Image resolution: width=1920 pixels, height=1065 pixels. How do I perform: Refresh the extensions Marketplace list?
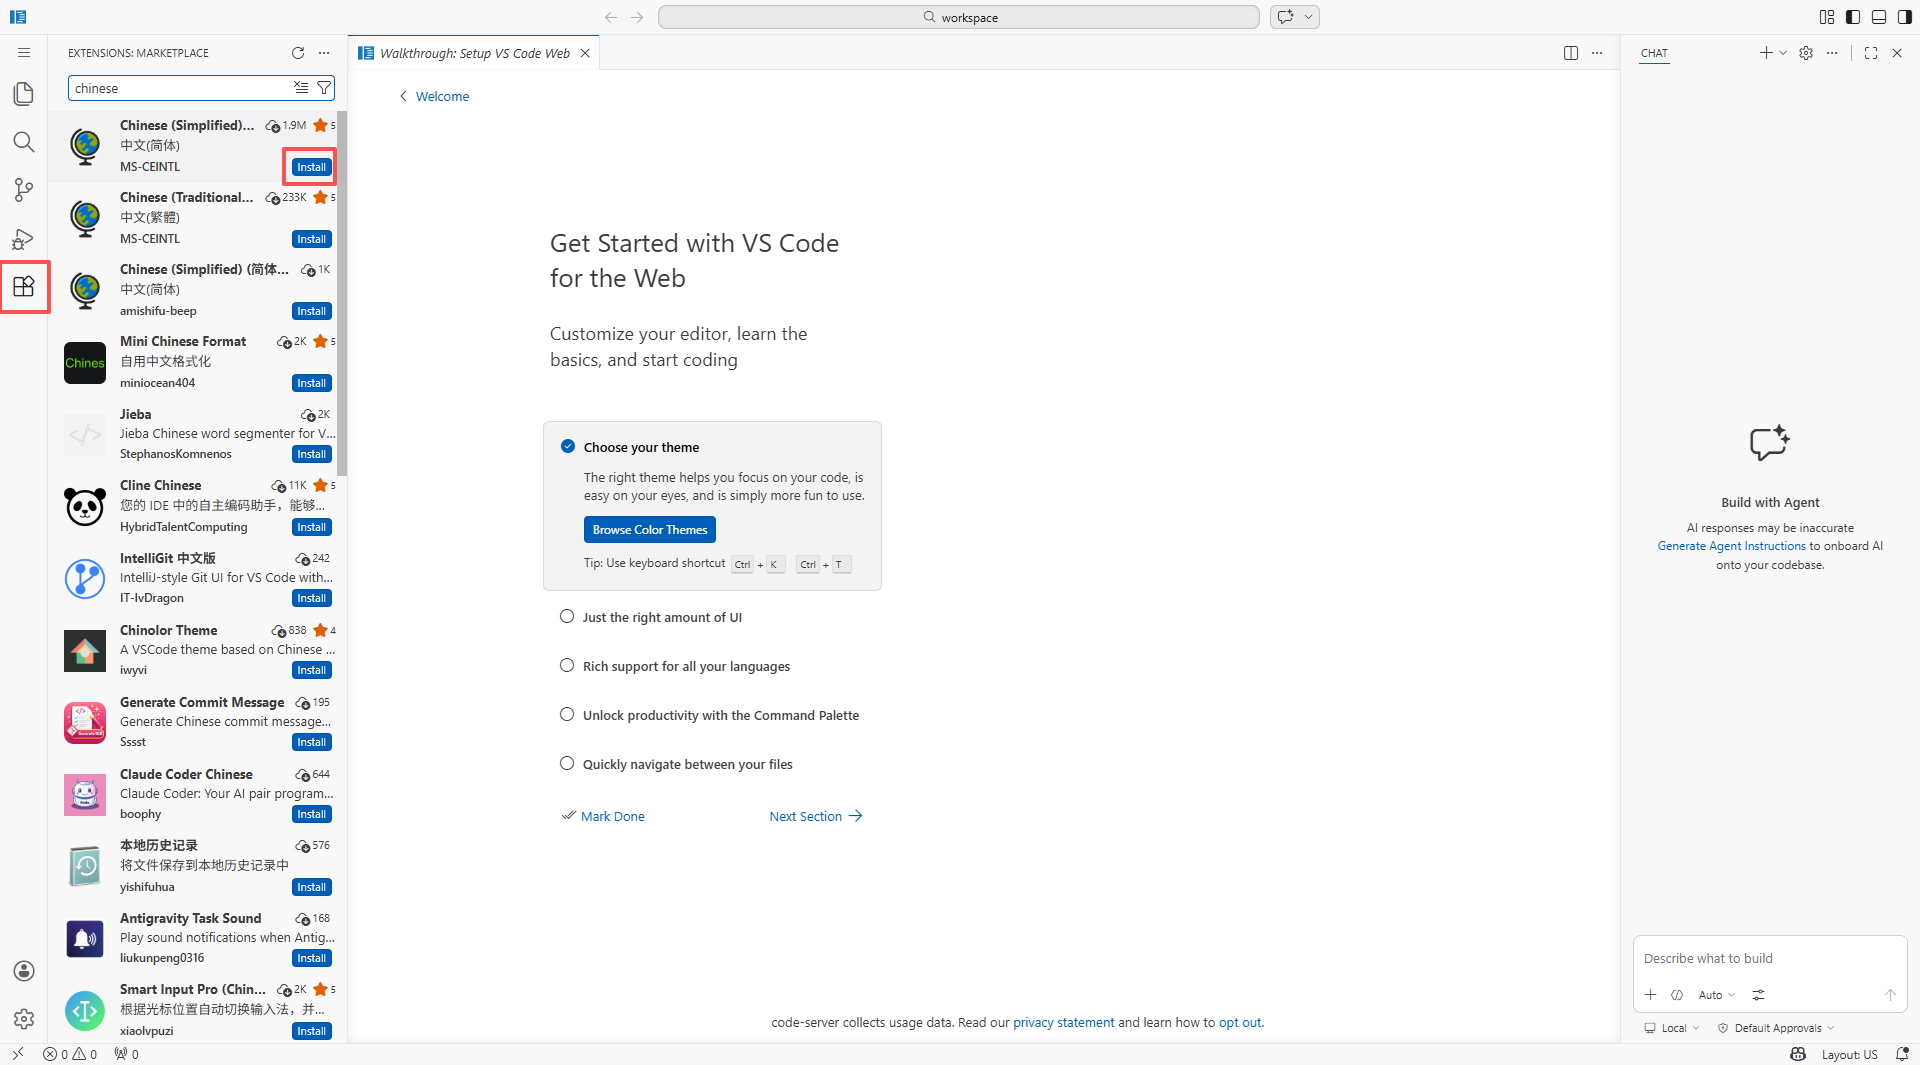297,53
